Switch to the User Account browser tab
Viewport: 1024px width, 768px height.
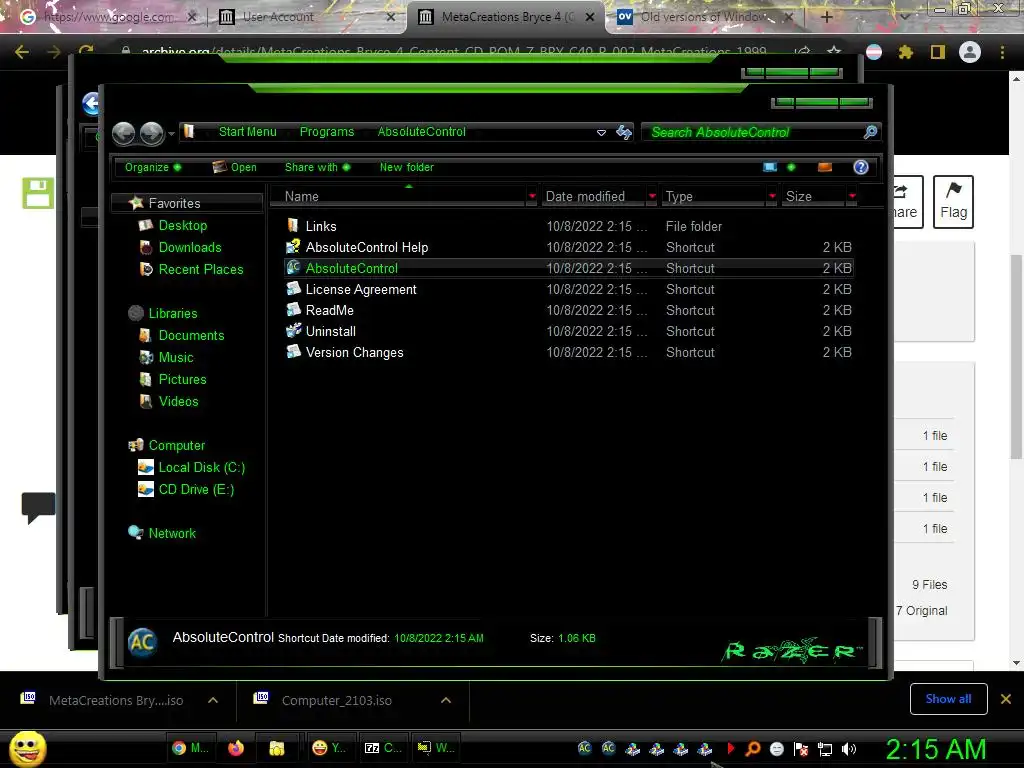pos(306,17)
